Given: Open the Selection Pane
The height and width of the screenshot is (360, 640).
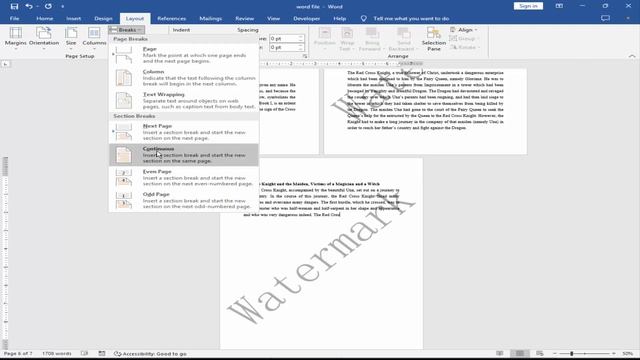Looking at the screenshot, I should pos(433,39).
